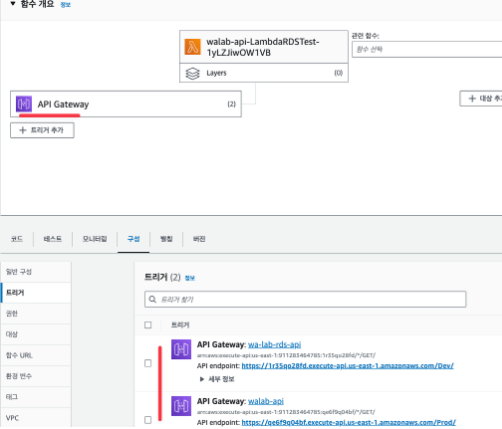The width and height of the screenshot is (502, 429).
Task: Click the magnifier icon in trigger search
Action: coord(152,299)
